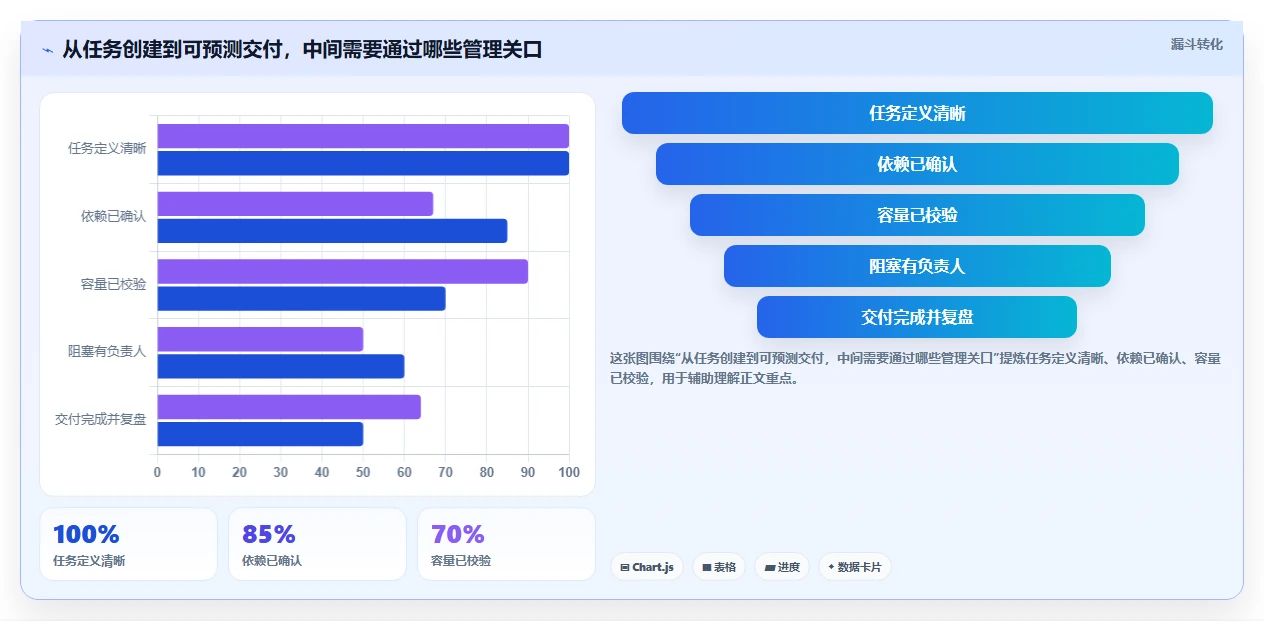
Task: Click the x-axis tick 80
Action: [486, 472]
